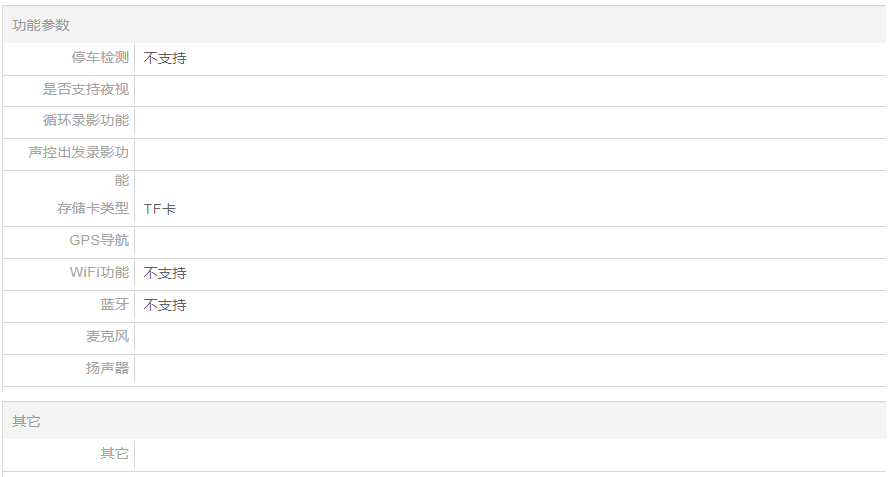The height and width of the screenshot is (477, 890).
Task: Click the 功能参数 section header
Action: click(41, 25)
